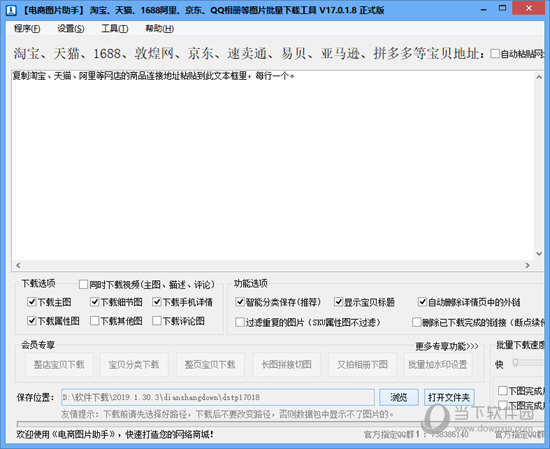
Task: Click the 打开文件夹 button
Action: (x=449, y=397)
